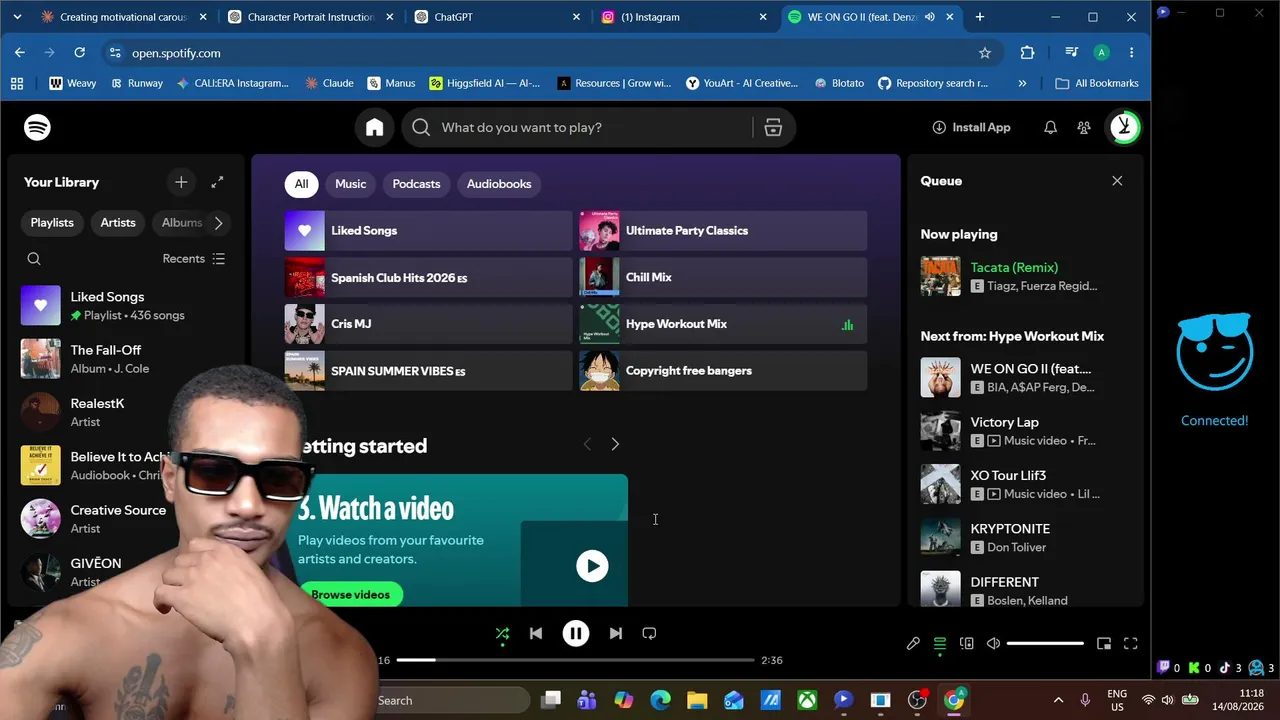Expand Your Library to full view
1280x720 pixels.
[217, 182]
